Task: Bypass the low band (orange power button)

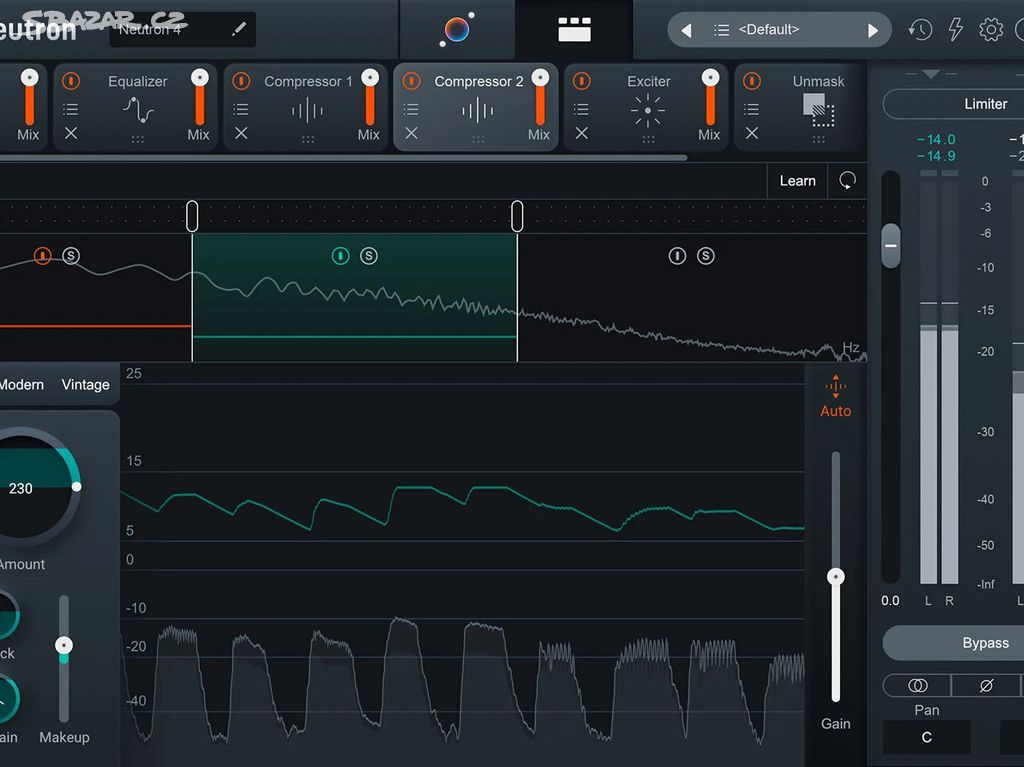Action: [x=42, y=255]
